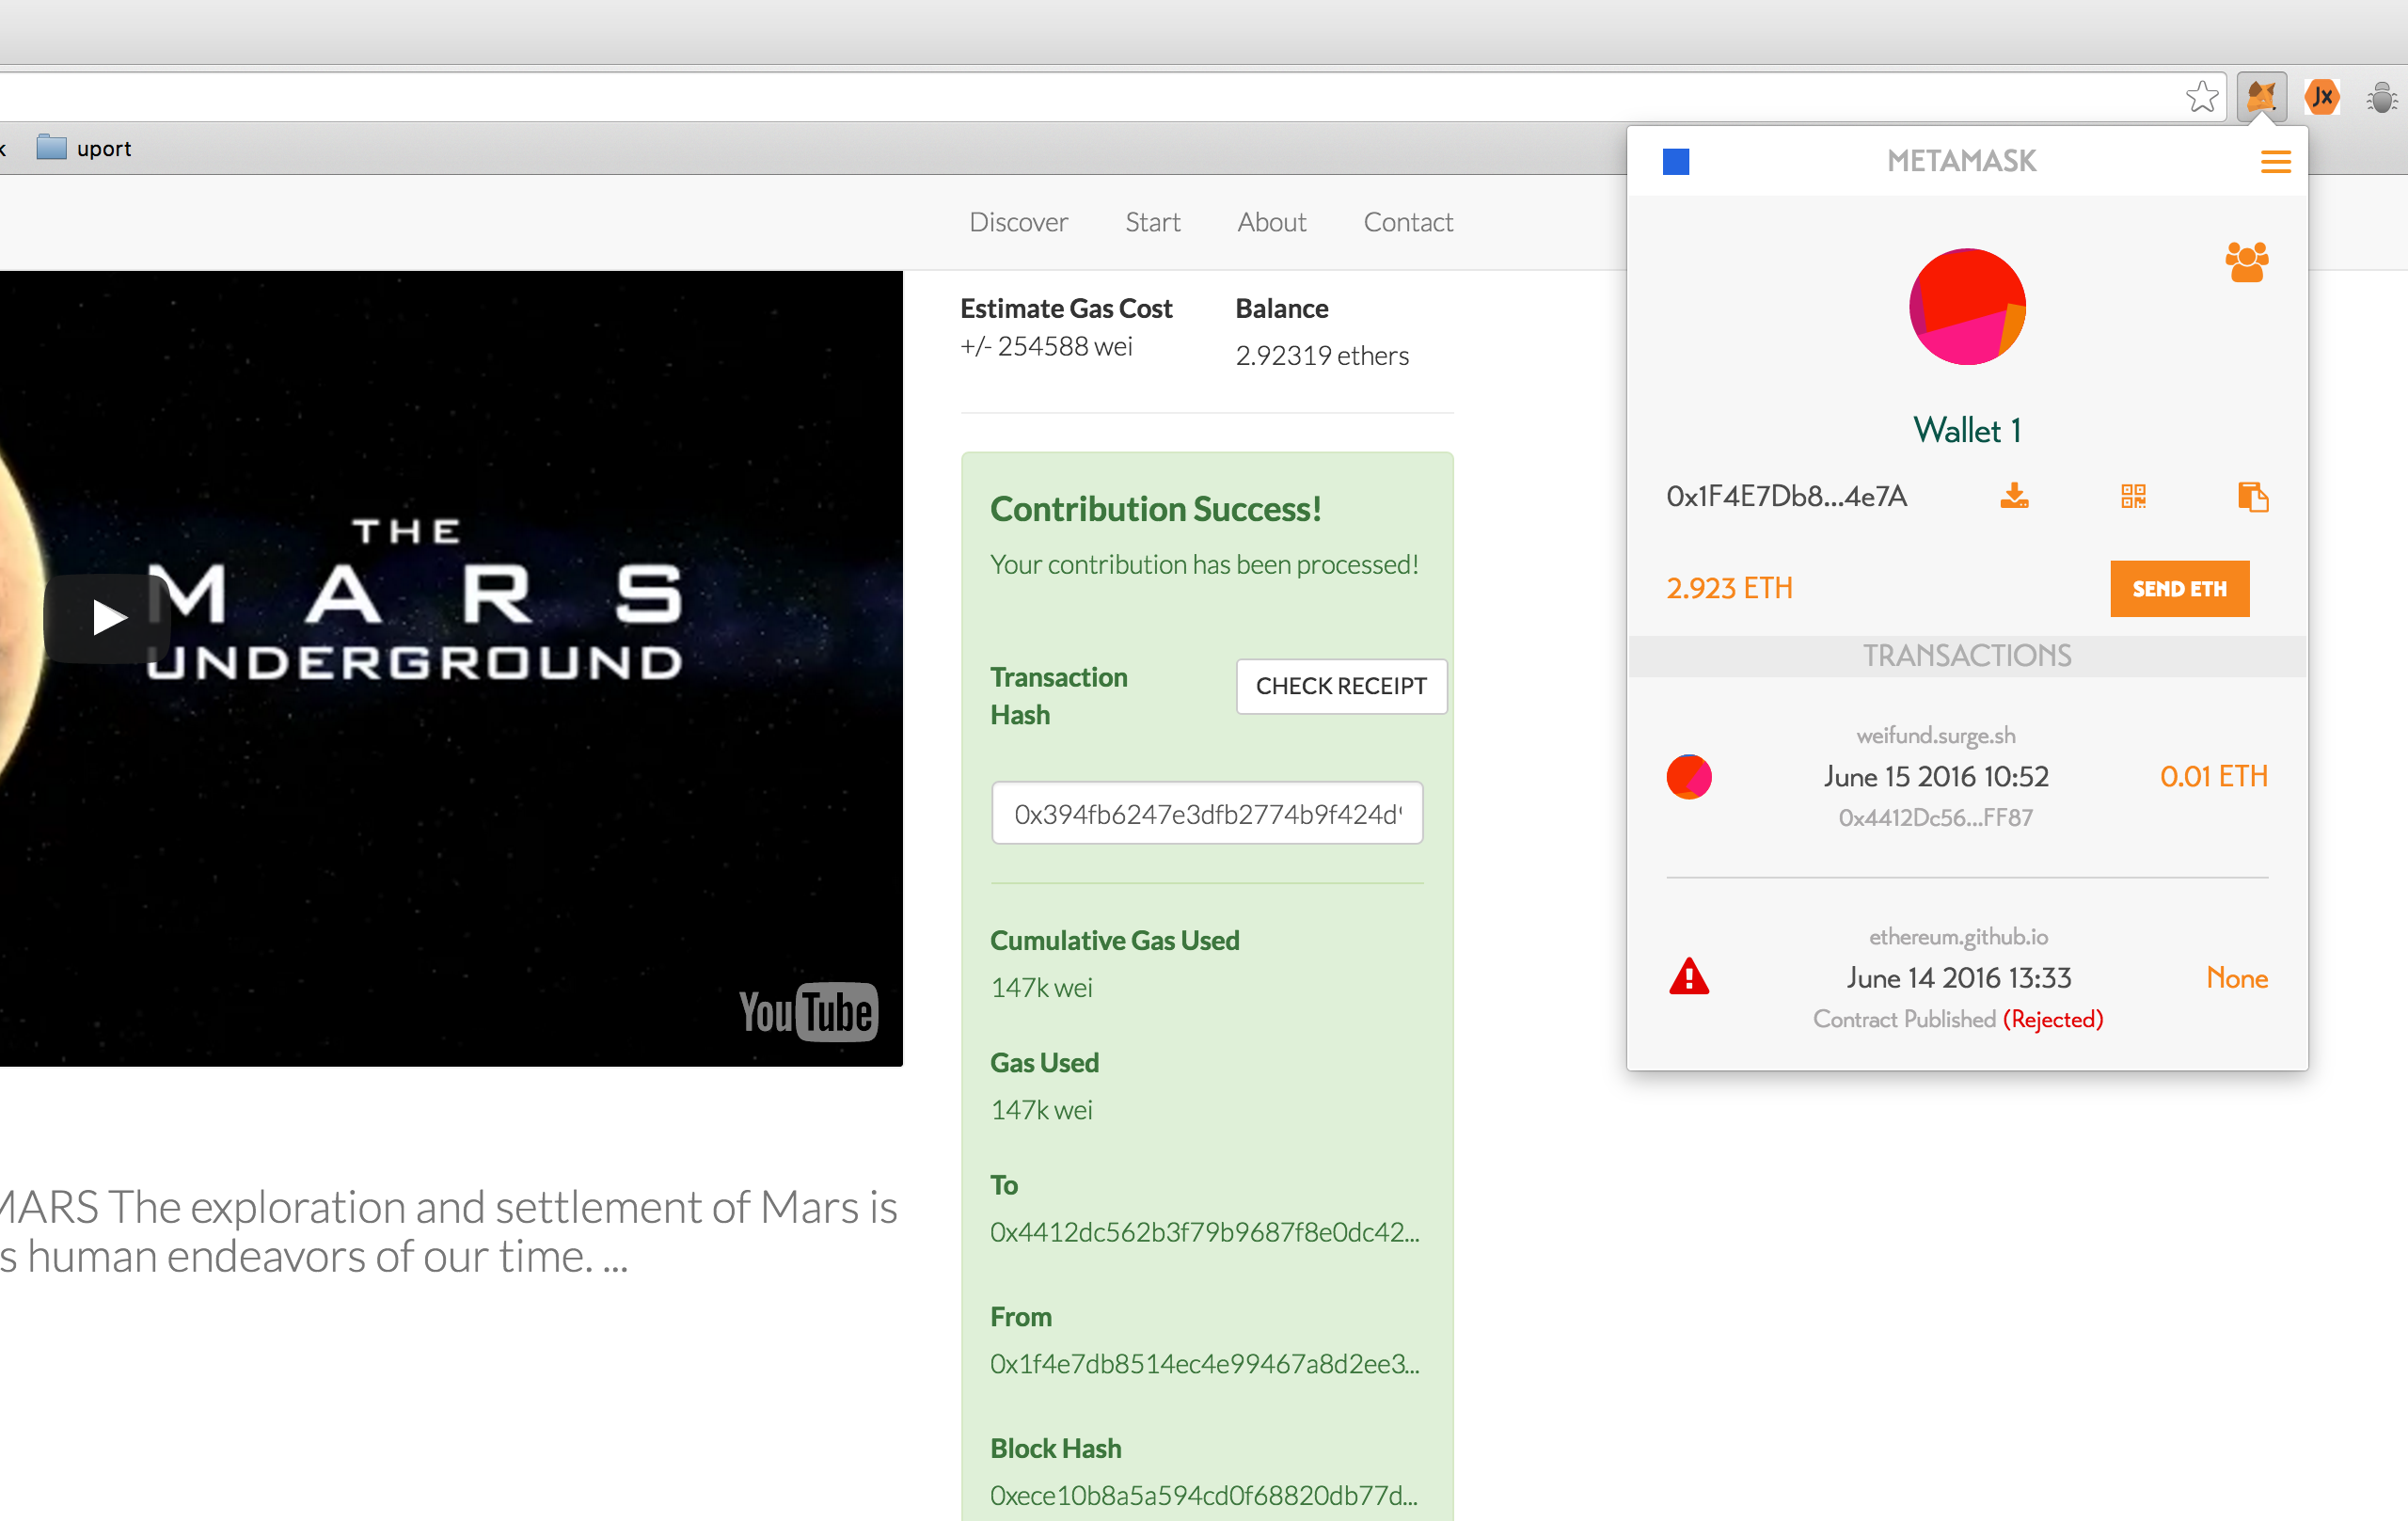Click the Contribution Success! heading
The image size is (2408, 1521).
(1155, 510)
